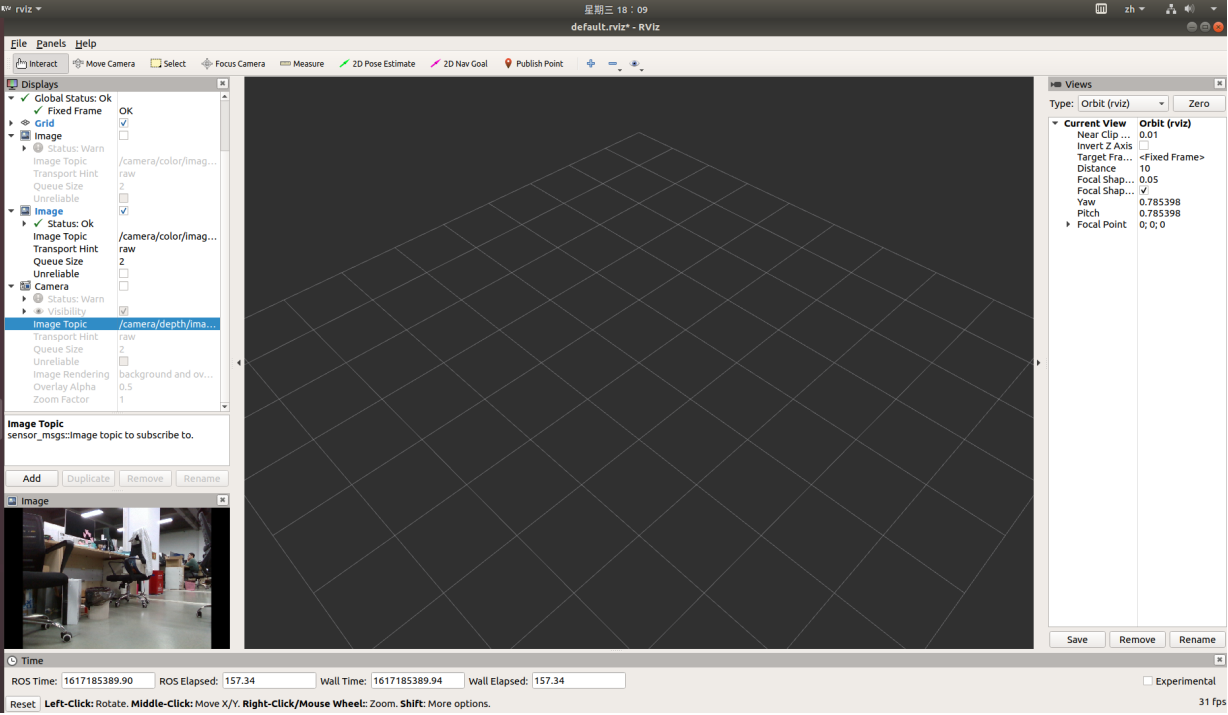Toggle the Focal Shape Fixed Size checkbox

(1144, 191)
